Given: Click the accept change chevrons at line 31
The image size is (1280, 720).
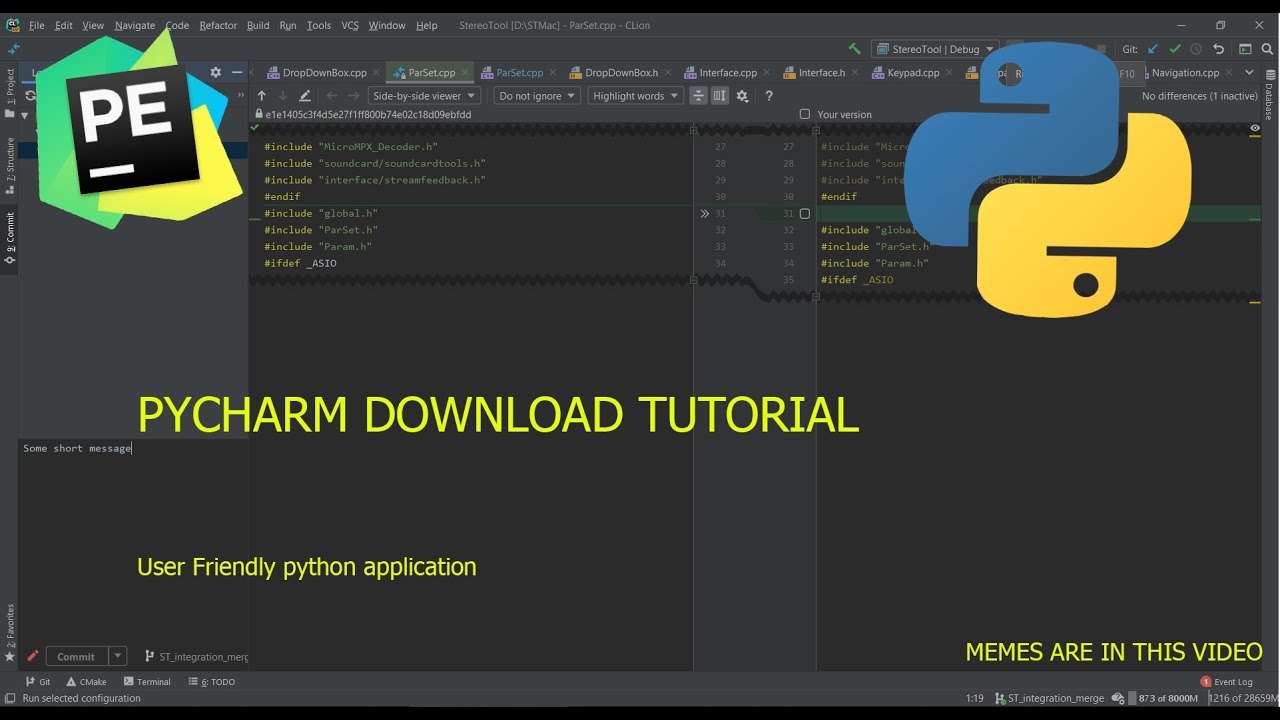Looking at the screenshot, I should [704, 214].
